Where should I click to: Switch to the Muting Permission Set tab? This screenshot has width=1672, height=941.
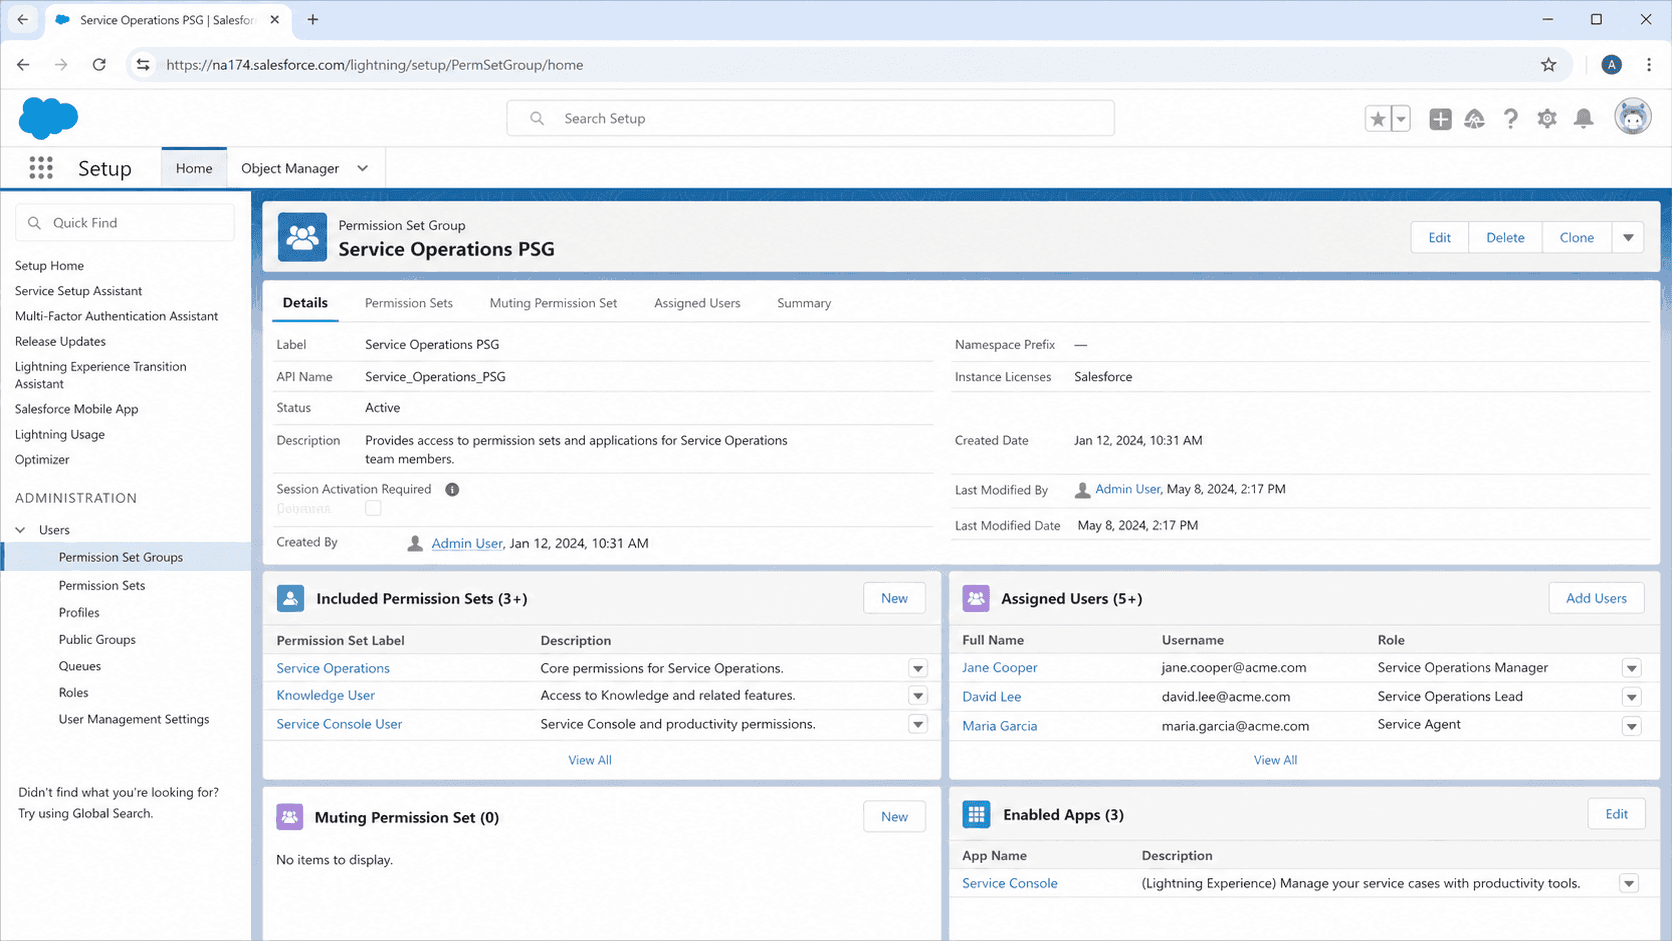coord(553,303)
